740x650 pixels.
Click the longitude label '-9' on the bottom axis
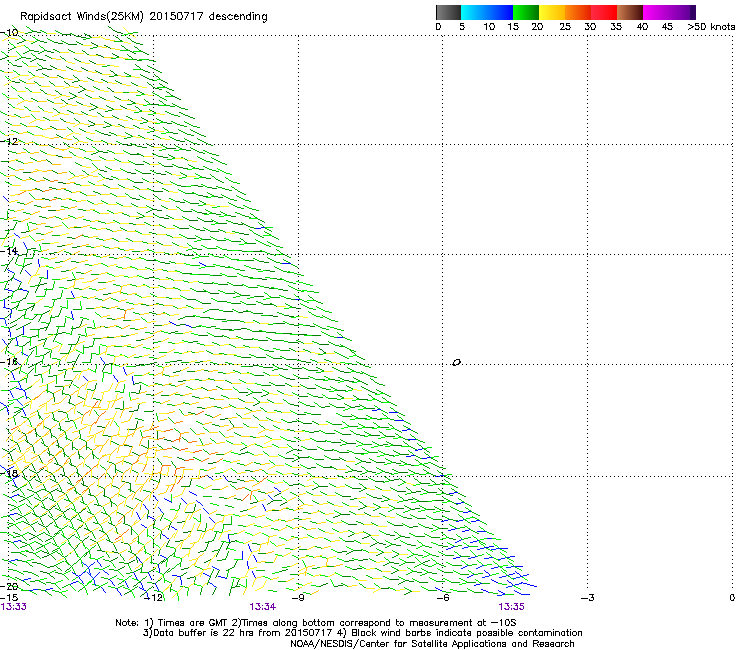coord(298,598)
